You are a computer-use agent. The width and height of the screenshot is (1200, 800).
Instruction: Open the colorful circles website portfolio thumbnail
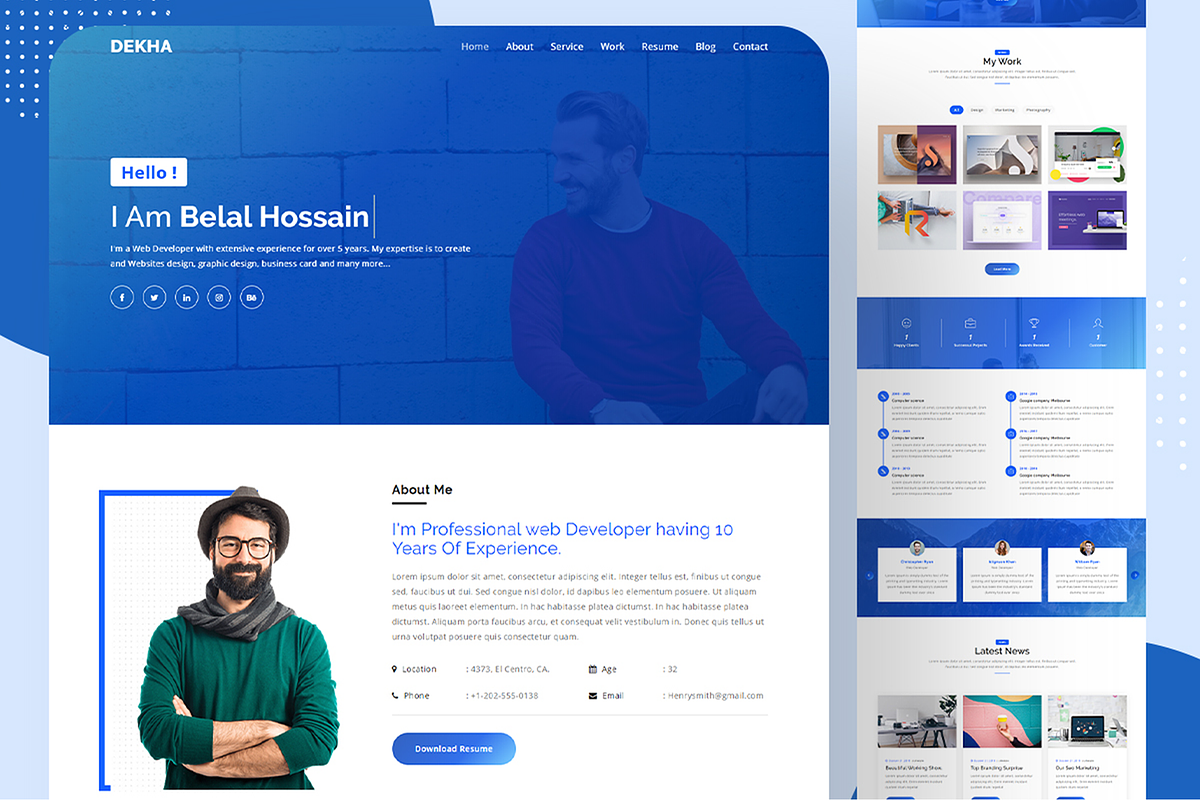[1087, 155]
